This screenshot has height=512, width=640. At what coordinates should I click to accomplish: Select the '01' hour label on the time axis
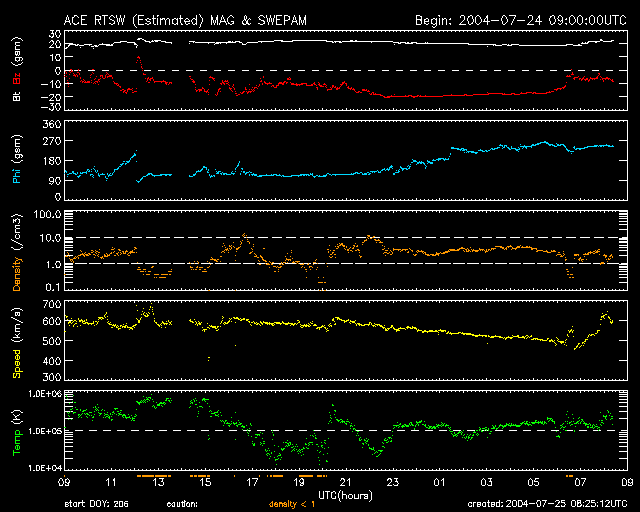click(440, 482)
